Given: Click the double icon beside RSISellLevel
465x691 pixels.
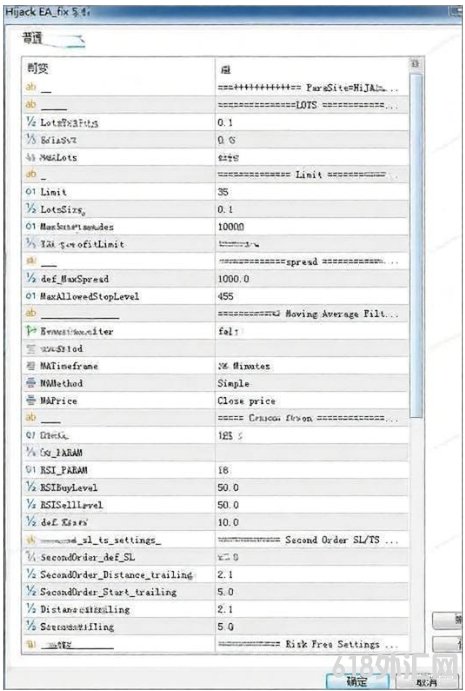Looking at the screenshot, I should (x=30, y=505).
